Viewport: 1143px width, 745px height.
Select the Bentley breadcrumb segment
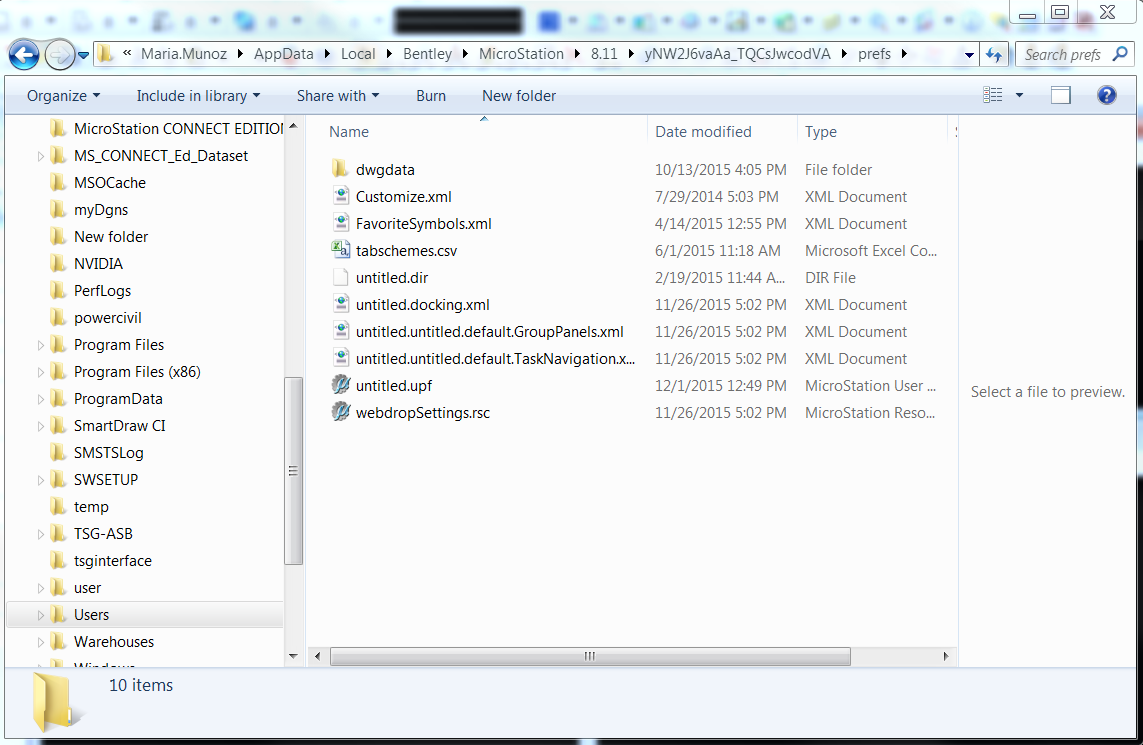[427, 54]
